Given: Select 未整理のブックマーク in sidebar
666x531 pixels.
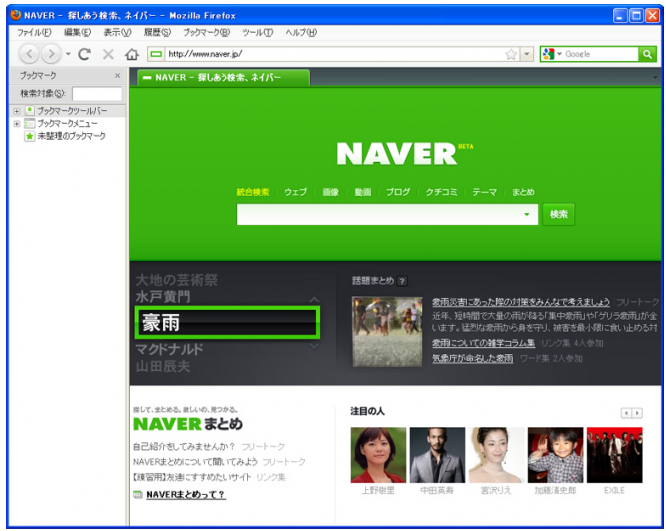Looking at the screenshot, I should click(x=71, y=136).
